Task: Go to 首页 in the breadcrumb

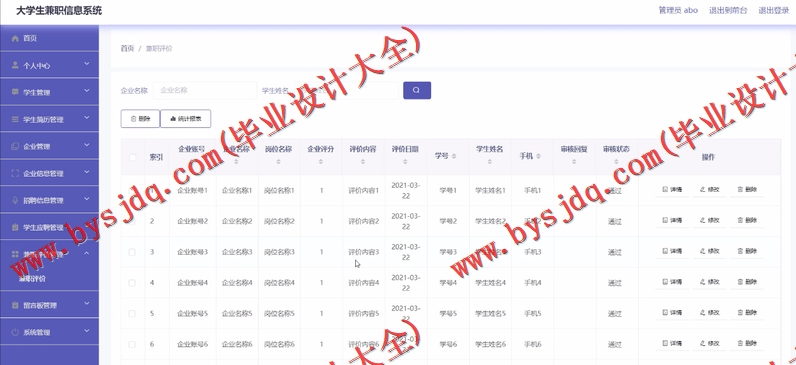Action: pyautogui.click(x=127, y=49)
